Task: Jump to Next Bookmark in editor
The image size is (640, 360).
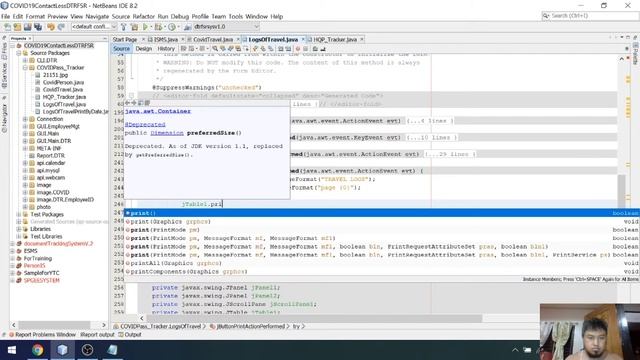Action: tap(264, 49)
